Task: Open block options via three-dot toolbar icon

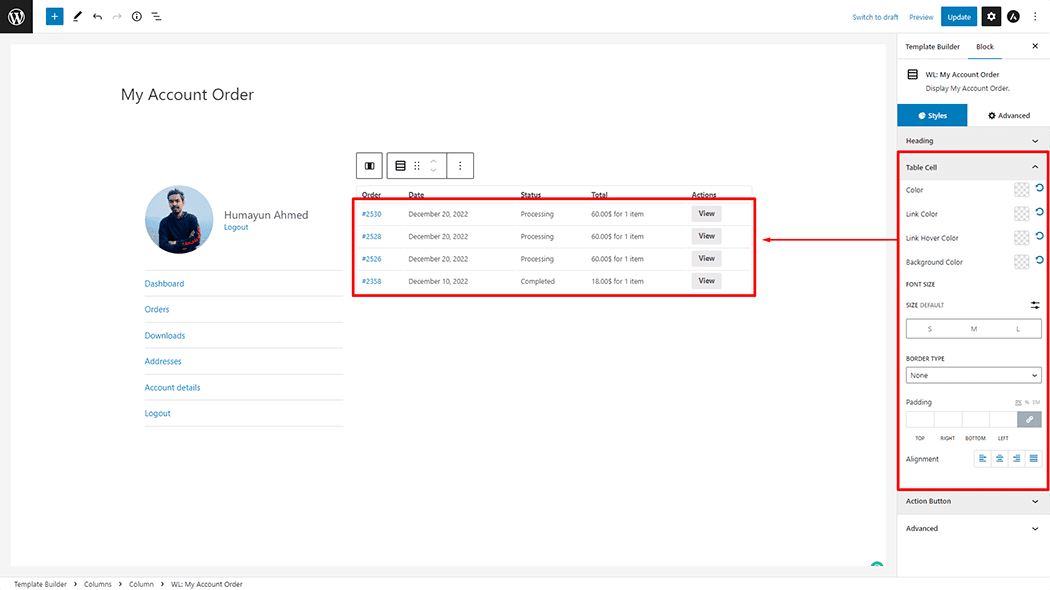Action: tap(460, 165)
